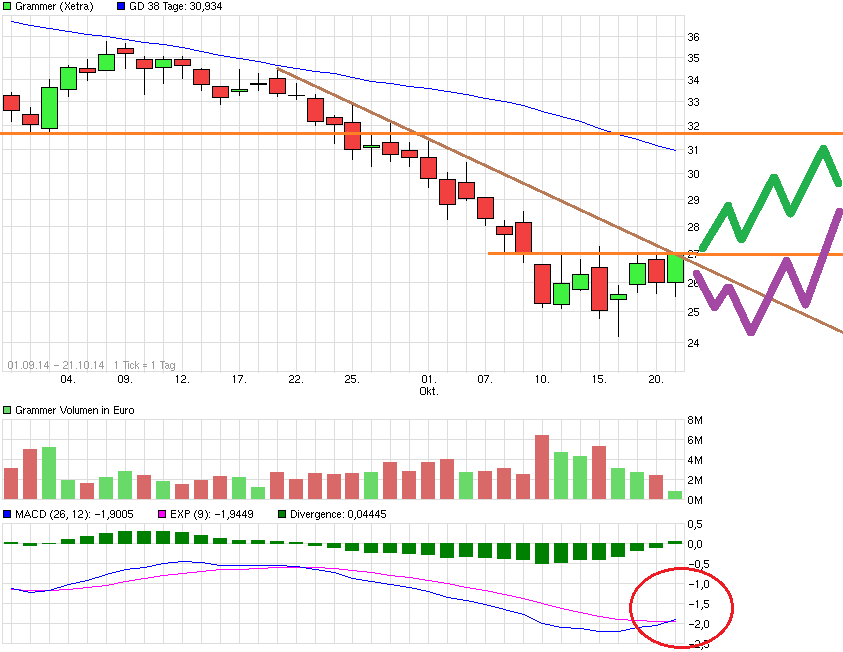Viewport: 843px width, 652px height.
Task: Click the green Grammer (Xetra) legend swatch
Action: [8, 7]
